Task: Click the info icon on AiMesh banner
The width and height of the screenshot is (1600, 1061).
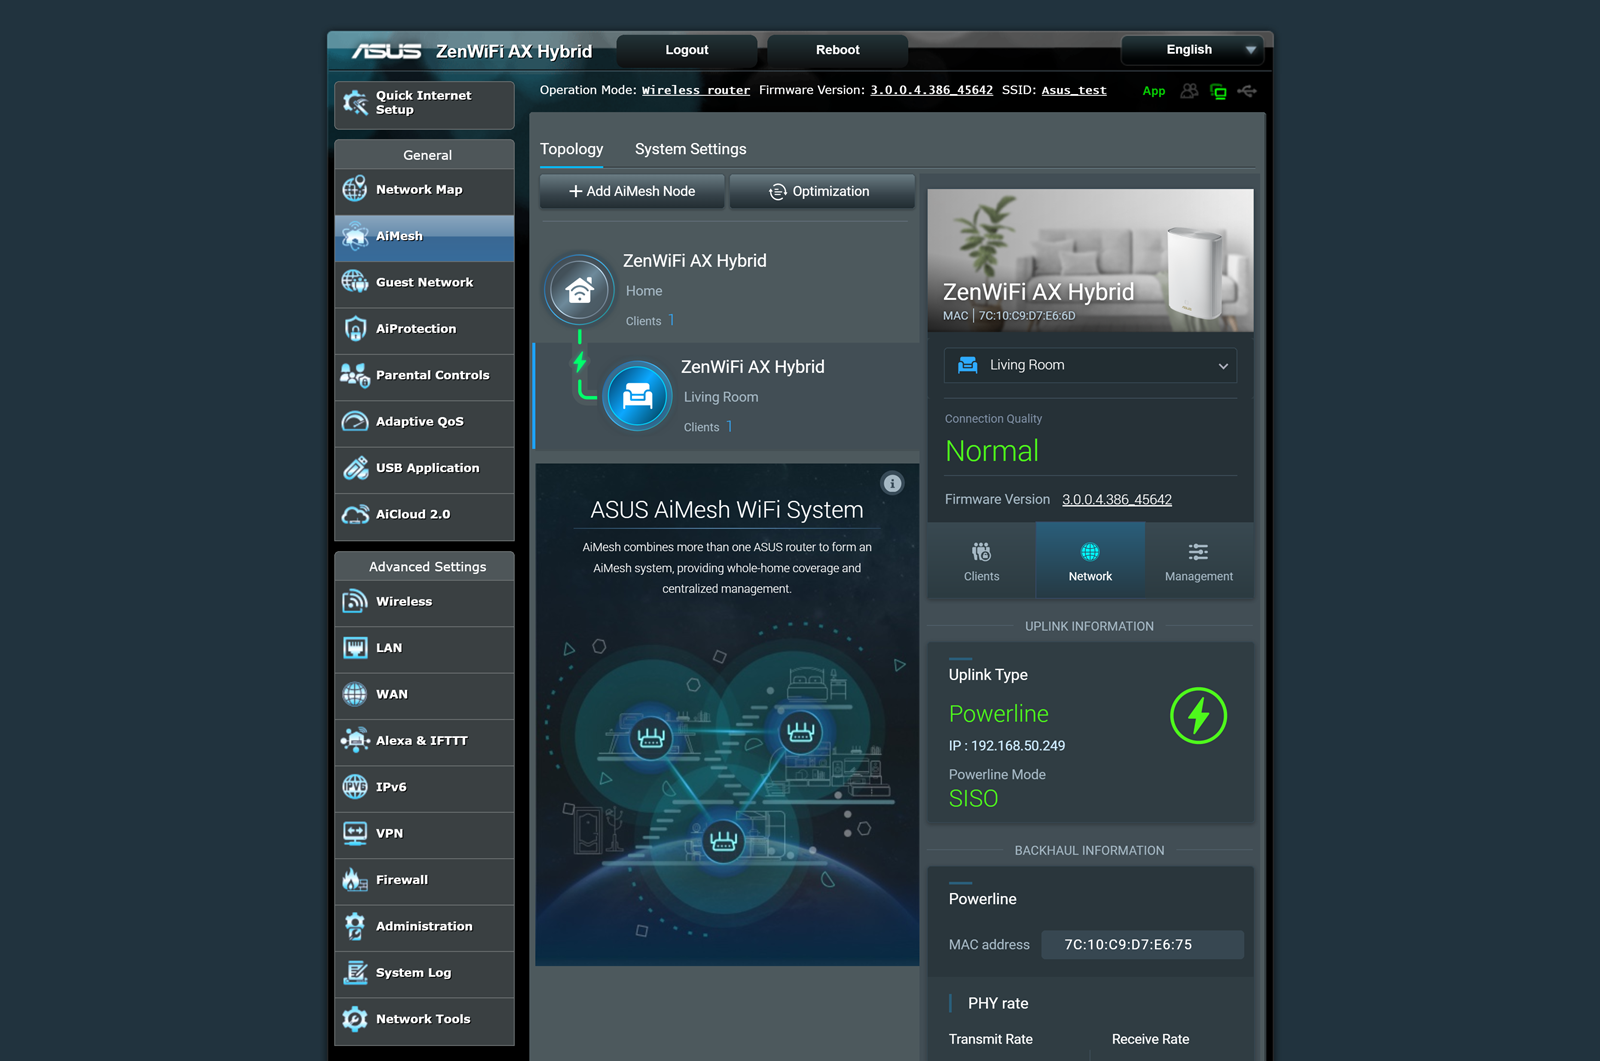Action: pyautogui.click(x=892, y=484)
